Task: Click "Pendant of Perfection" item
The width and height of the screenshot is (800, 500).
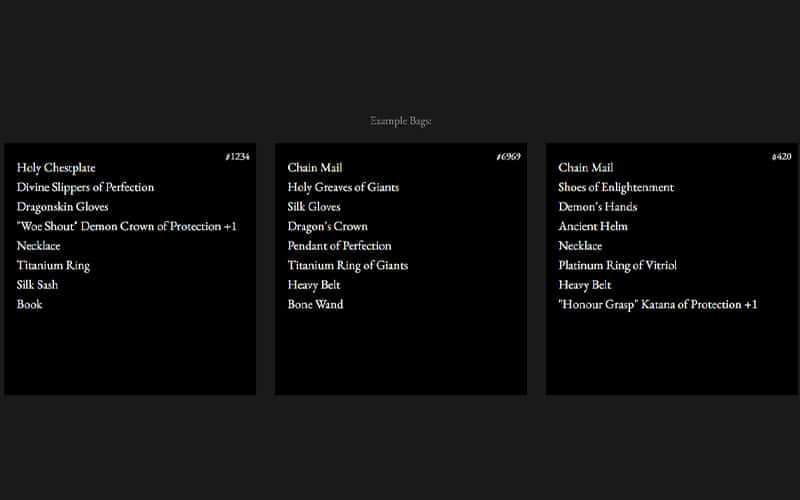Action: click(339, 246)
